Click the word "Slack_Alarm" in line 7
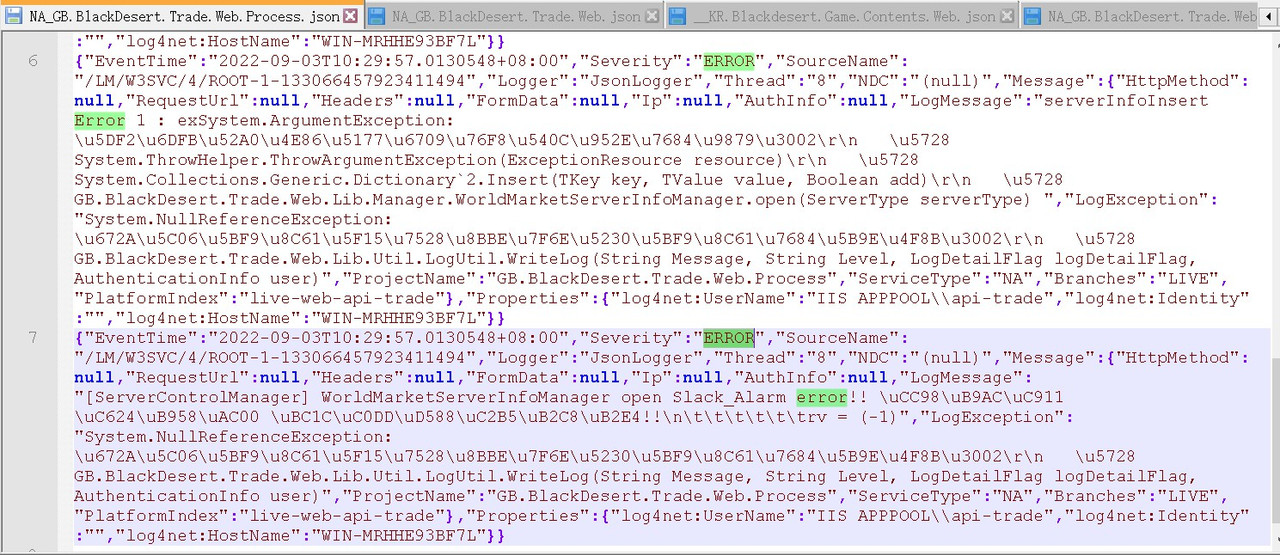1280x555 pixels. click(x=731, y=397)
